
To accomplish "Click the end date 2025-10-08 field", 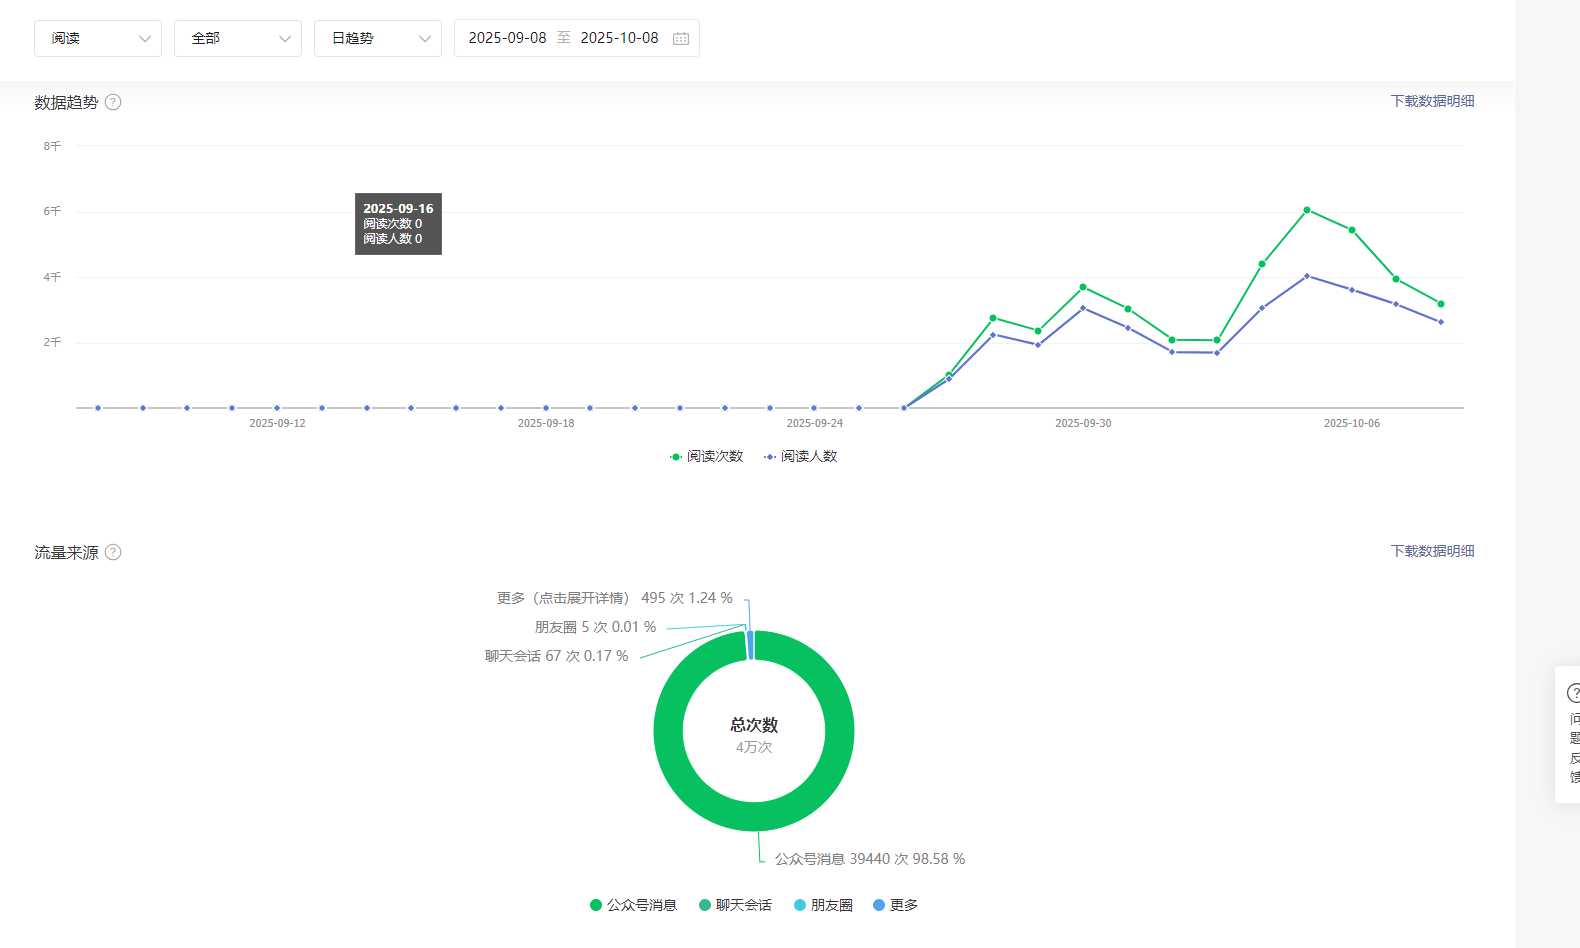I will coord(619,38).
